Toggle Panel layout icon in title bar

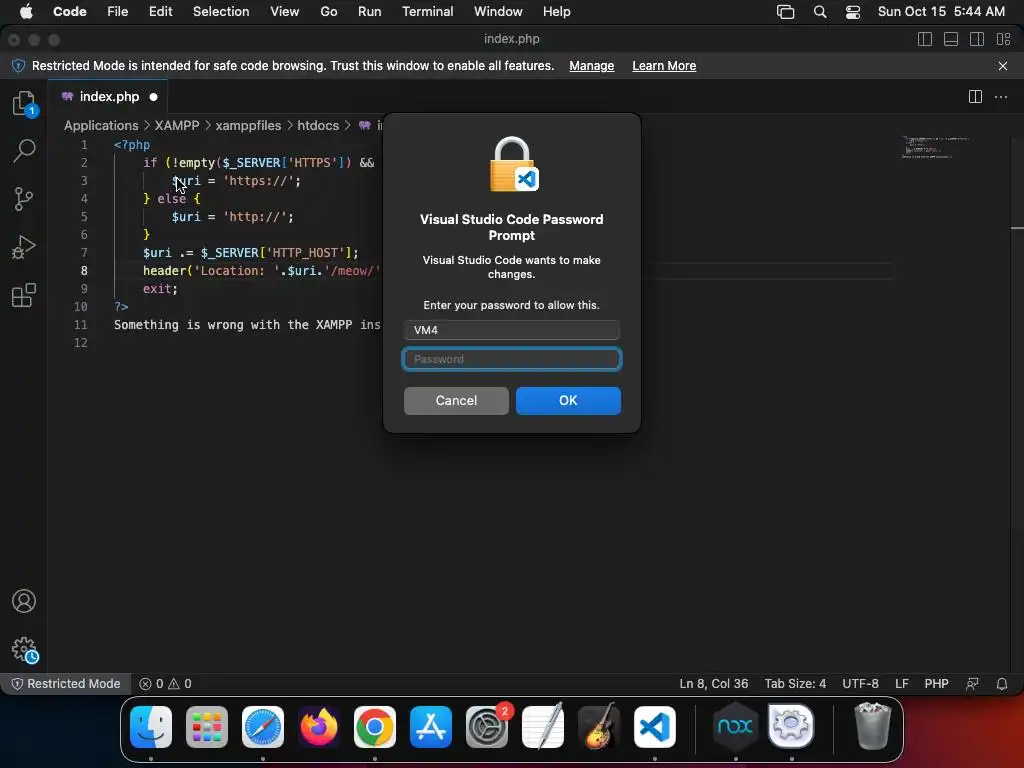pos(951,39)
